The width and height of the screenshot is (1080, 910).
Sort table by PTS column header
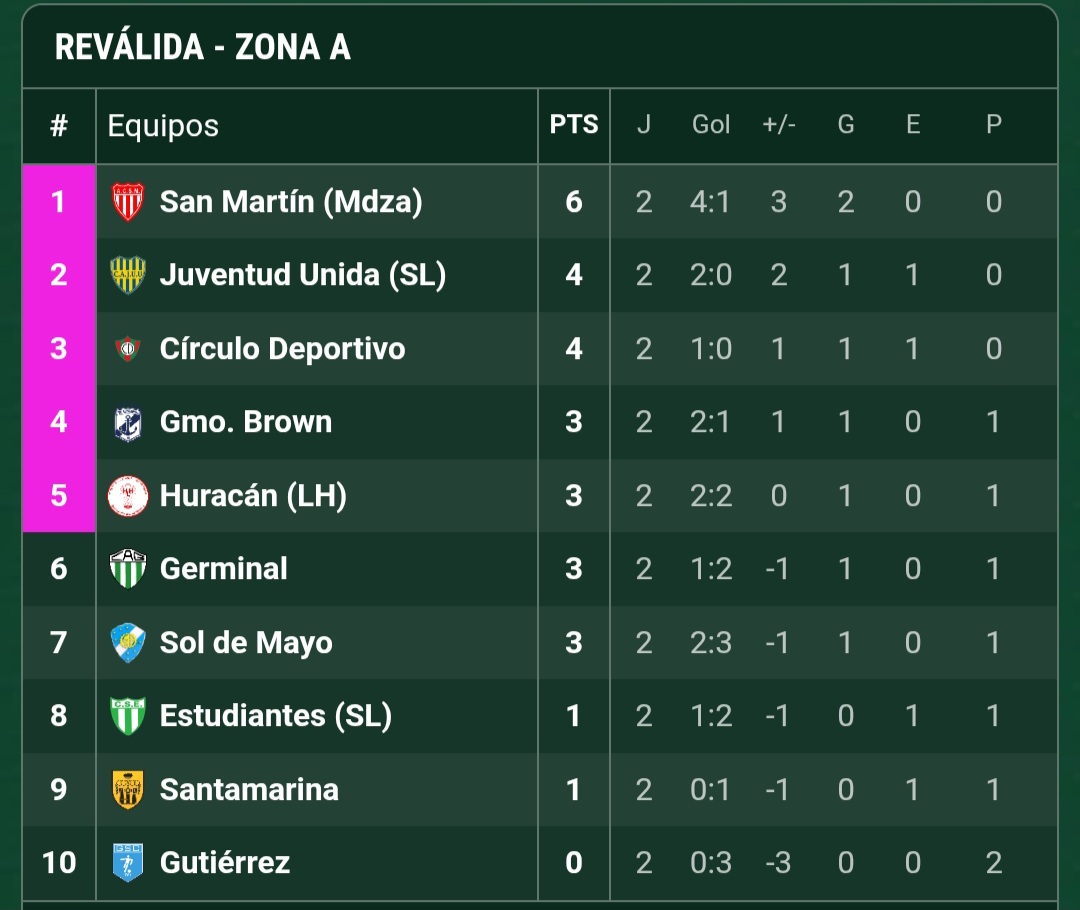(x=574, y=125)
